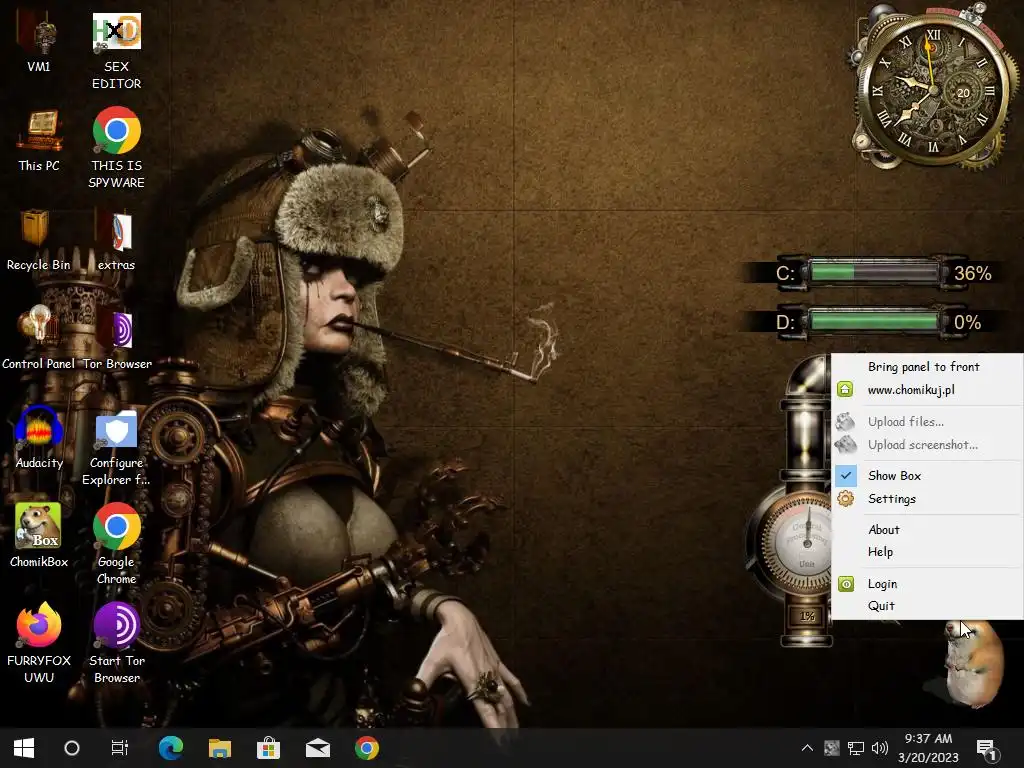The width and height of the screenshot is (1024, 768).
Task: Click the steampunk clock widget
Action: tap(933, 88)
